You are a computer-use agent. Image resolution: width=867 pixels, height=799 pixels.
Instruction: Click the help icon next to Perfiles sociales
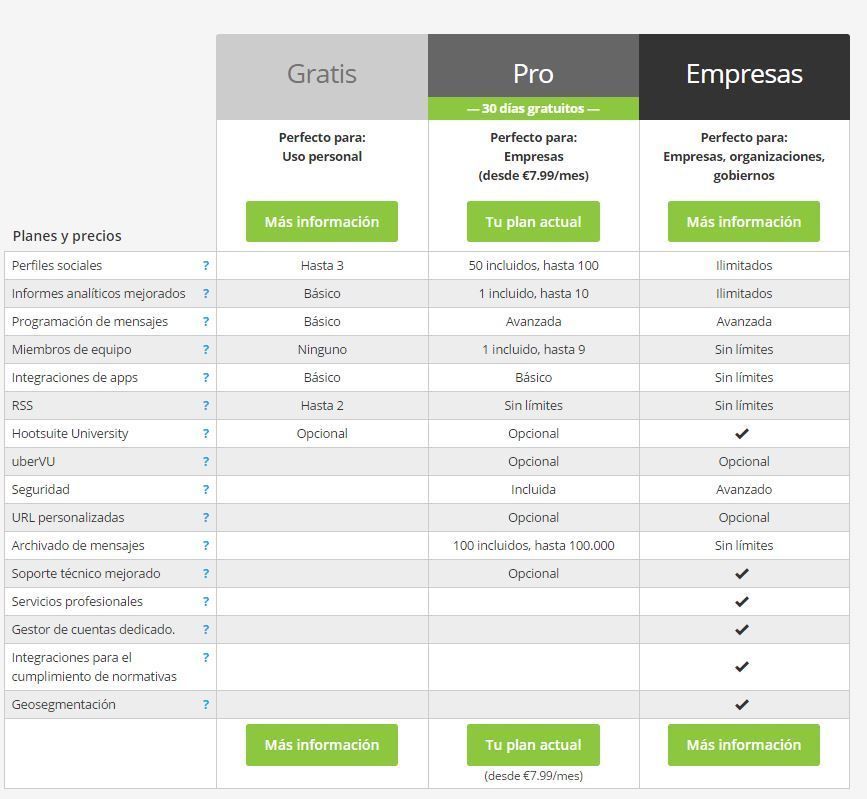pos(206,265)
